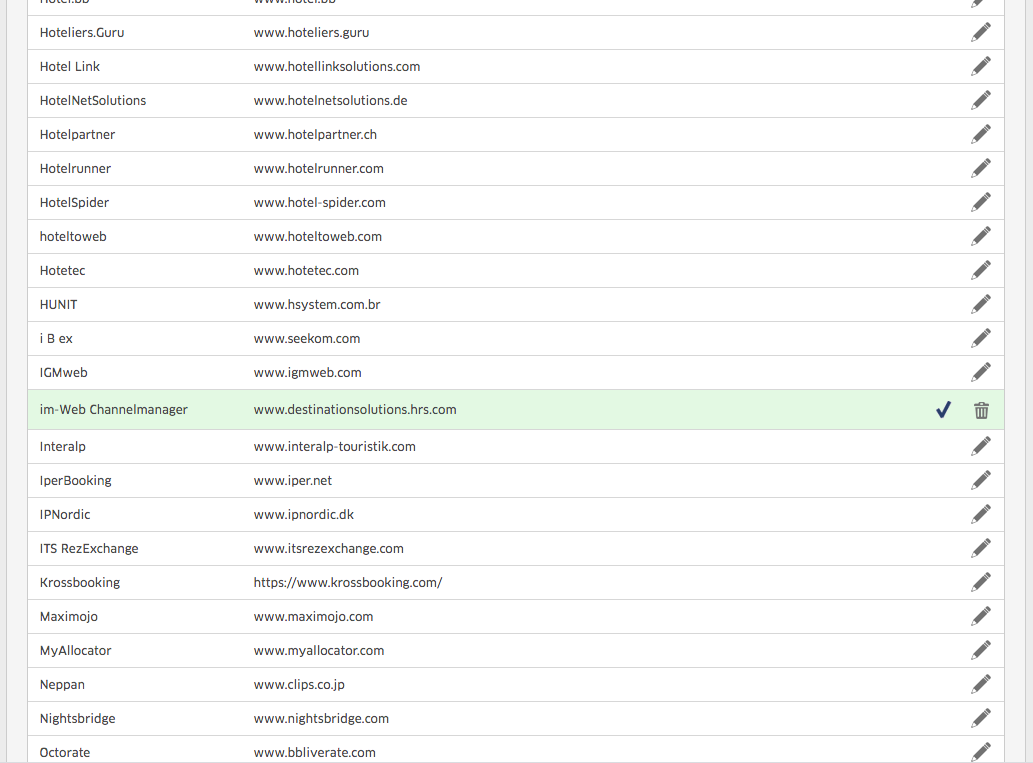Select www.hotetec.com URL

[306, 271]
